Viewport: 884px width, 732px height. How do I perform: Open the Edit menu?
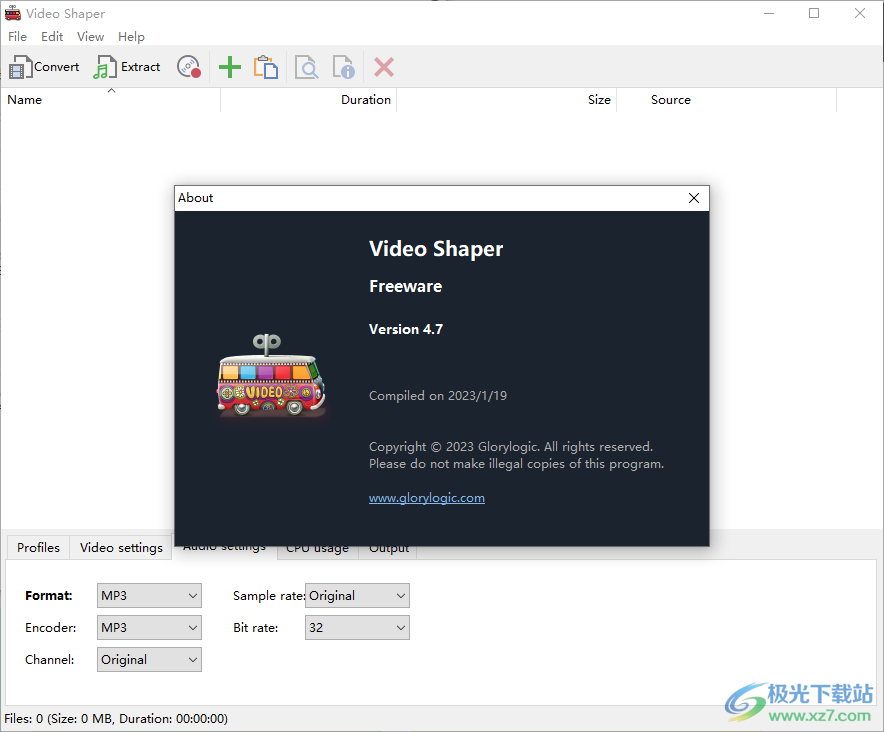click(x=52, y=37)
